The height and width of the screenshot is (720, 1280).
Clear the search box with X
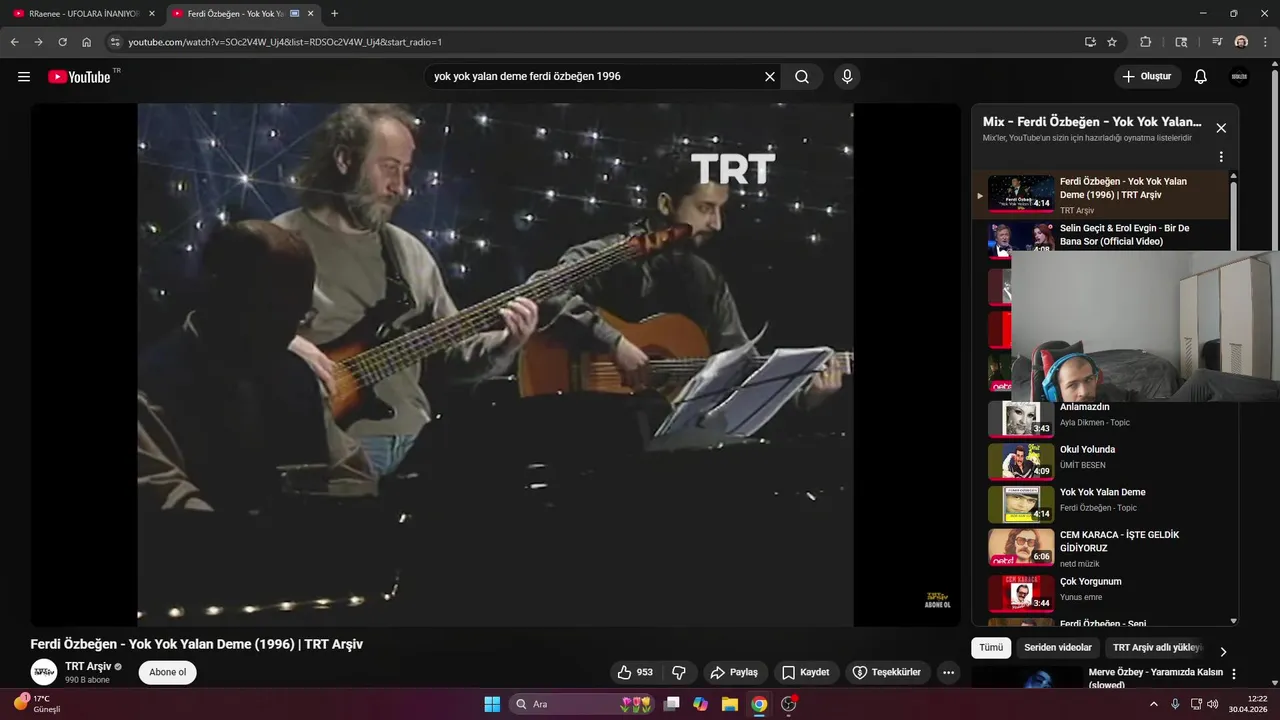tap(770, 77)
